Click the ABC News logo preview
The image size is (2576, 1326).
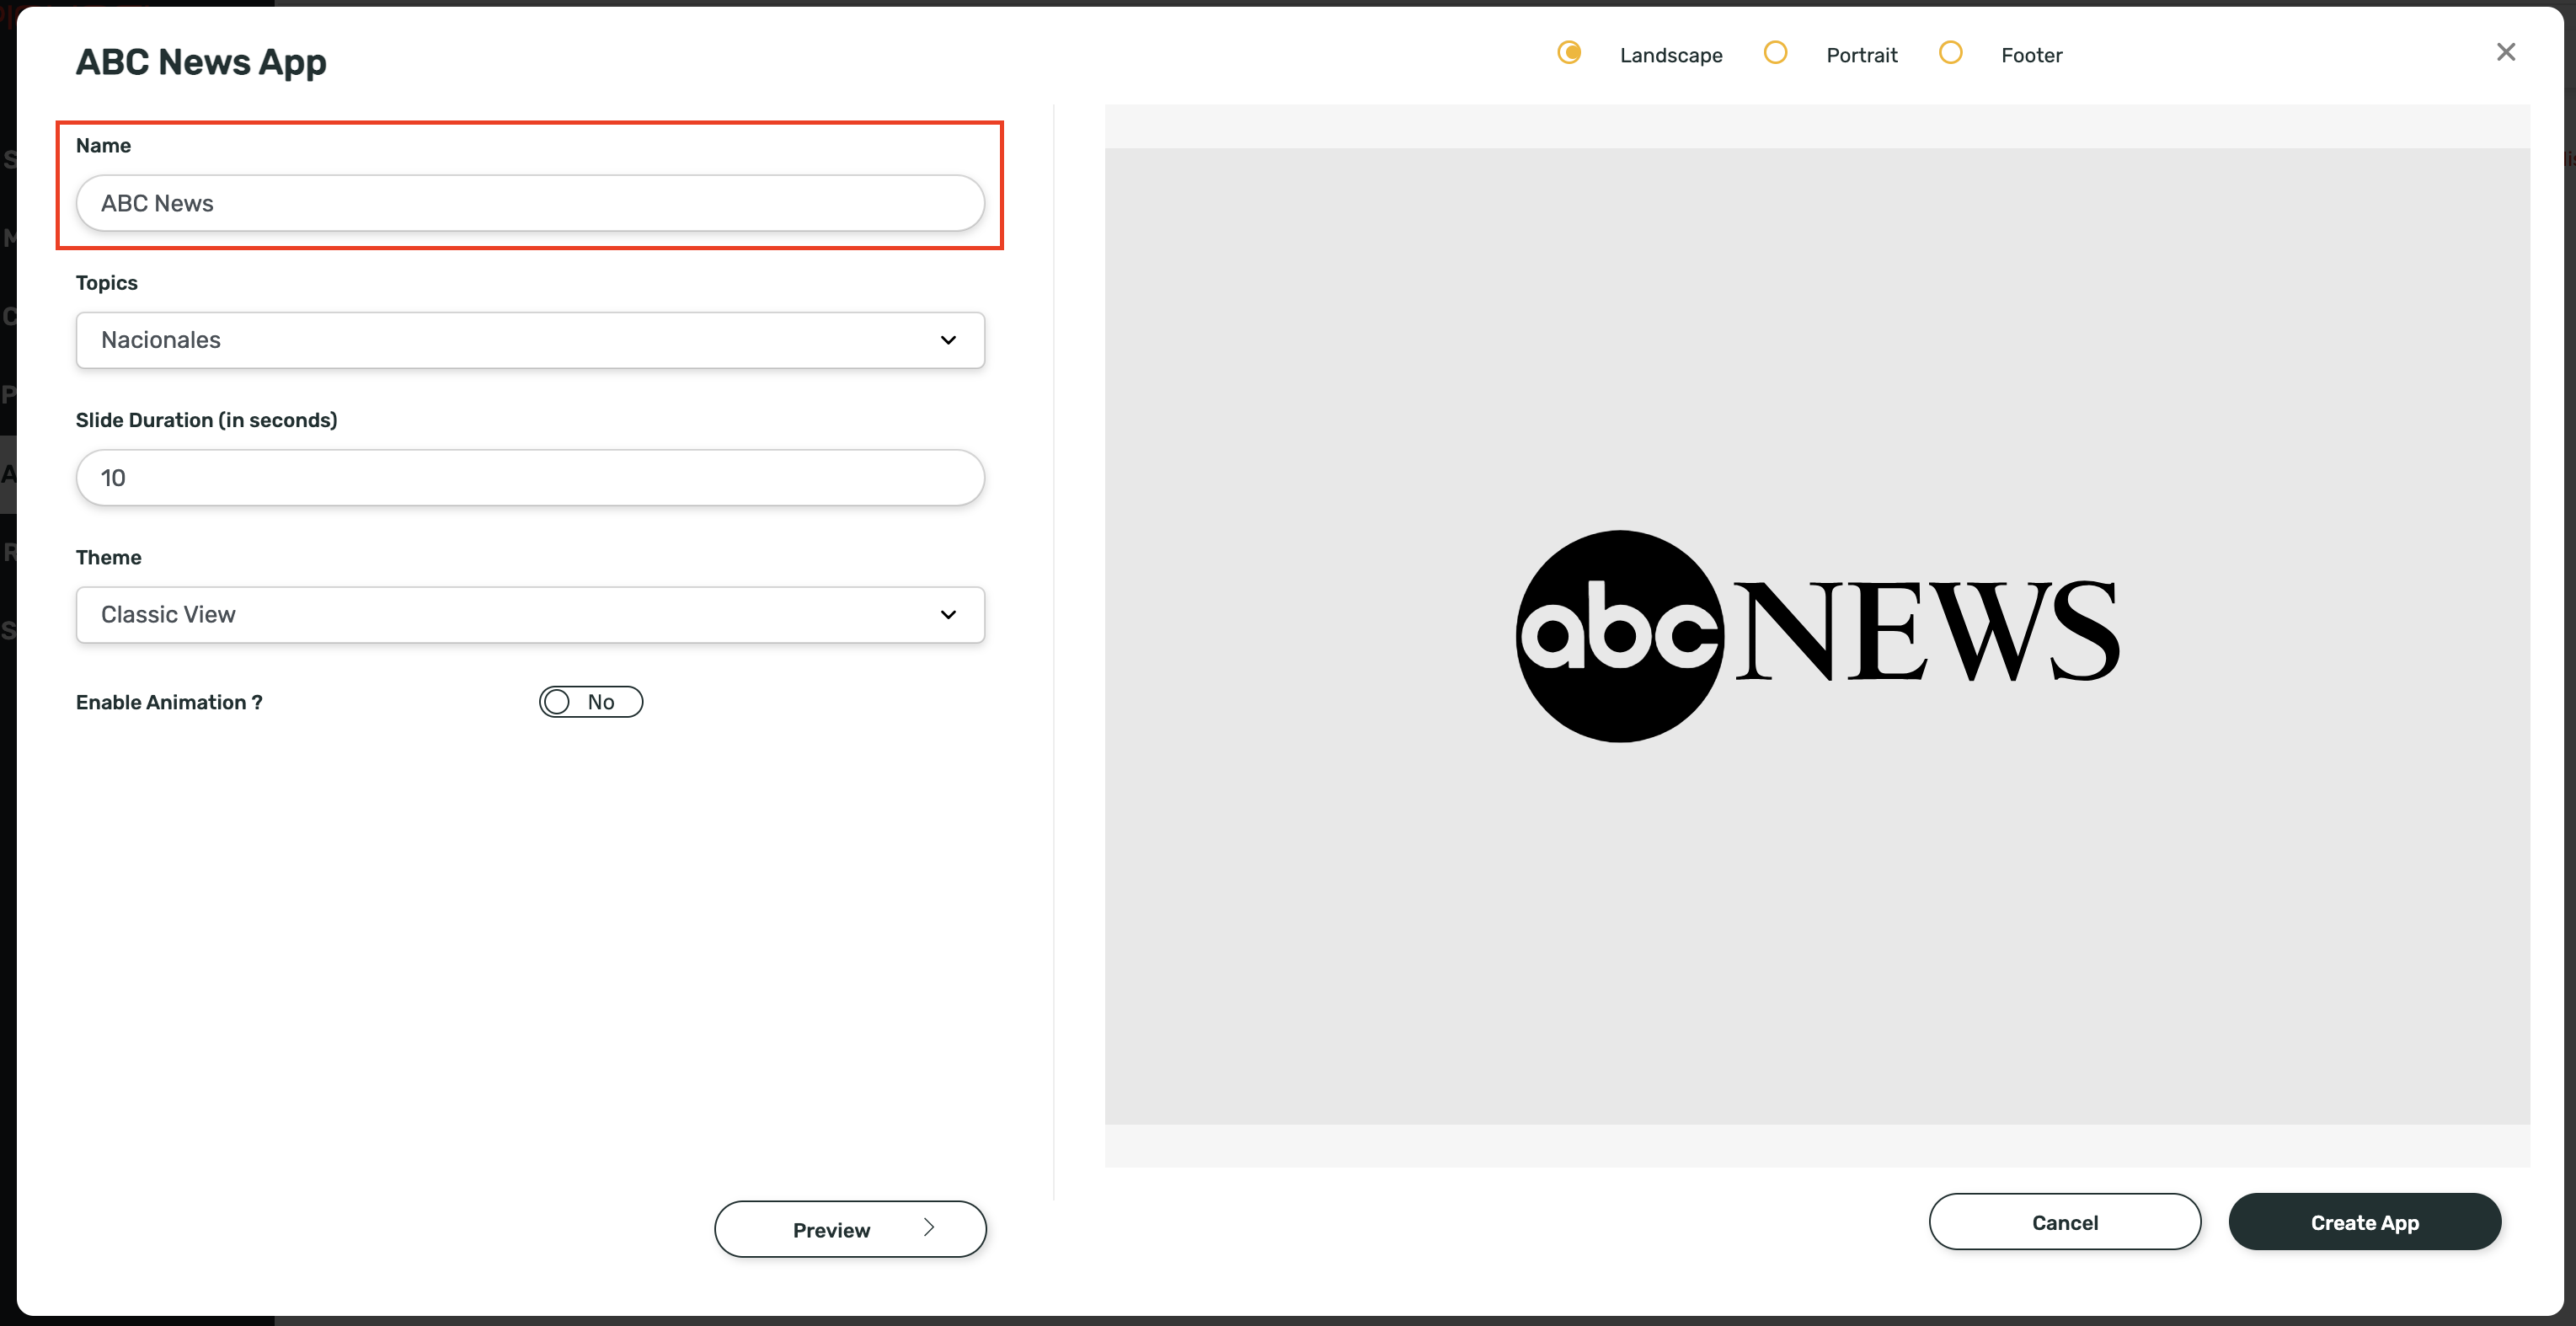[1817, 636]
